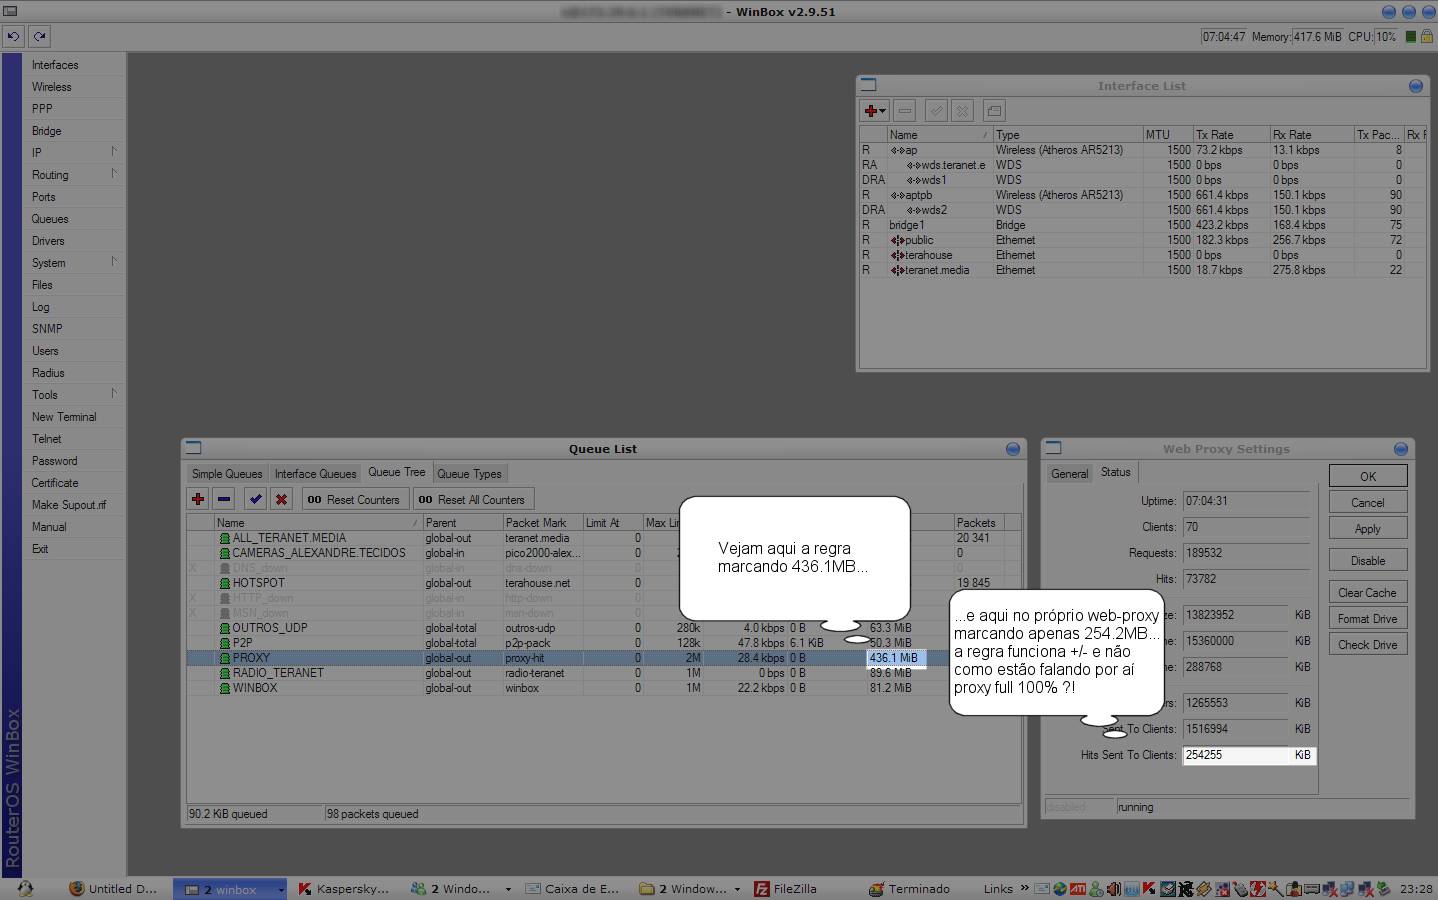Click the WINBOX queue icon

[x=225, y=688]
